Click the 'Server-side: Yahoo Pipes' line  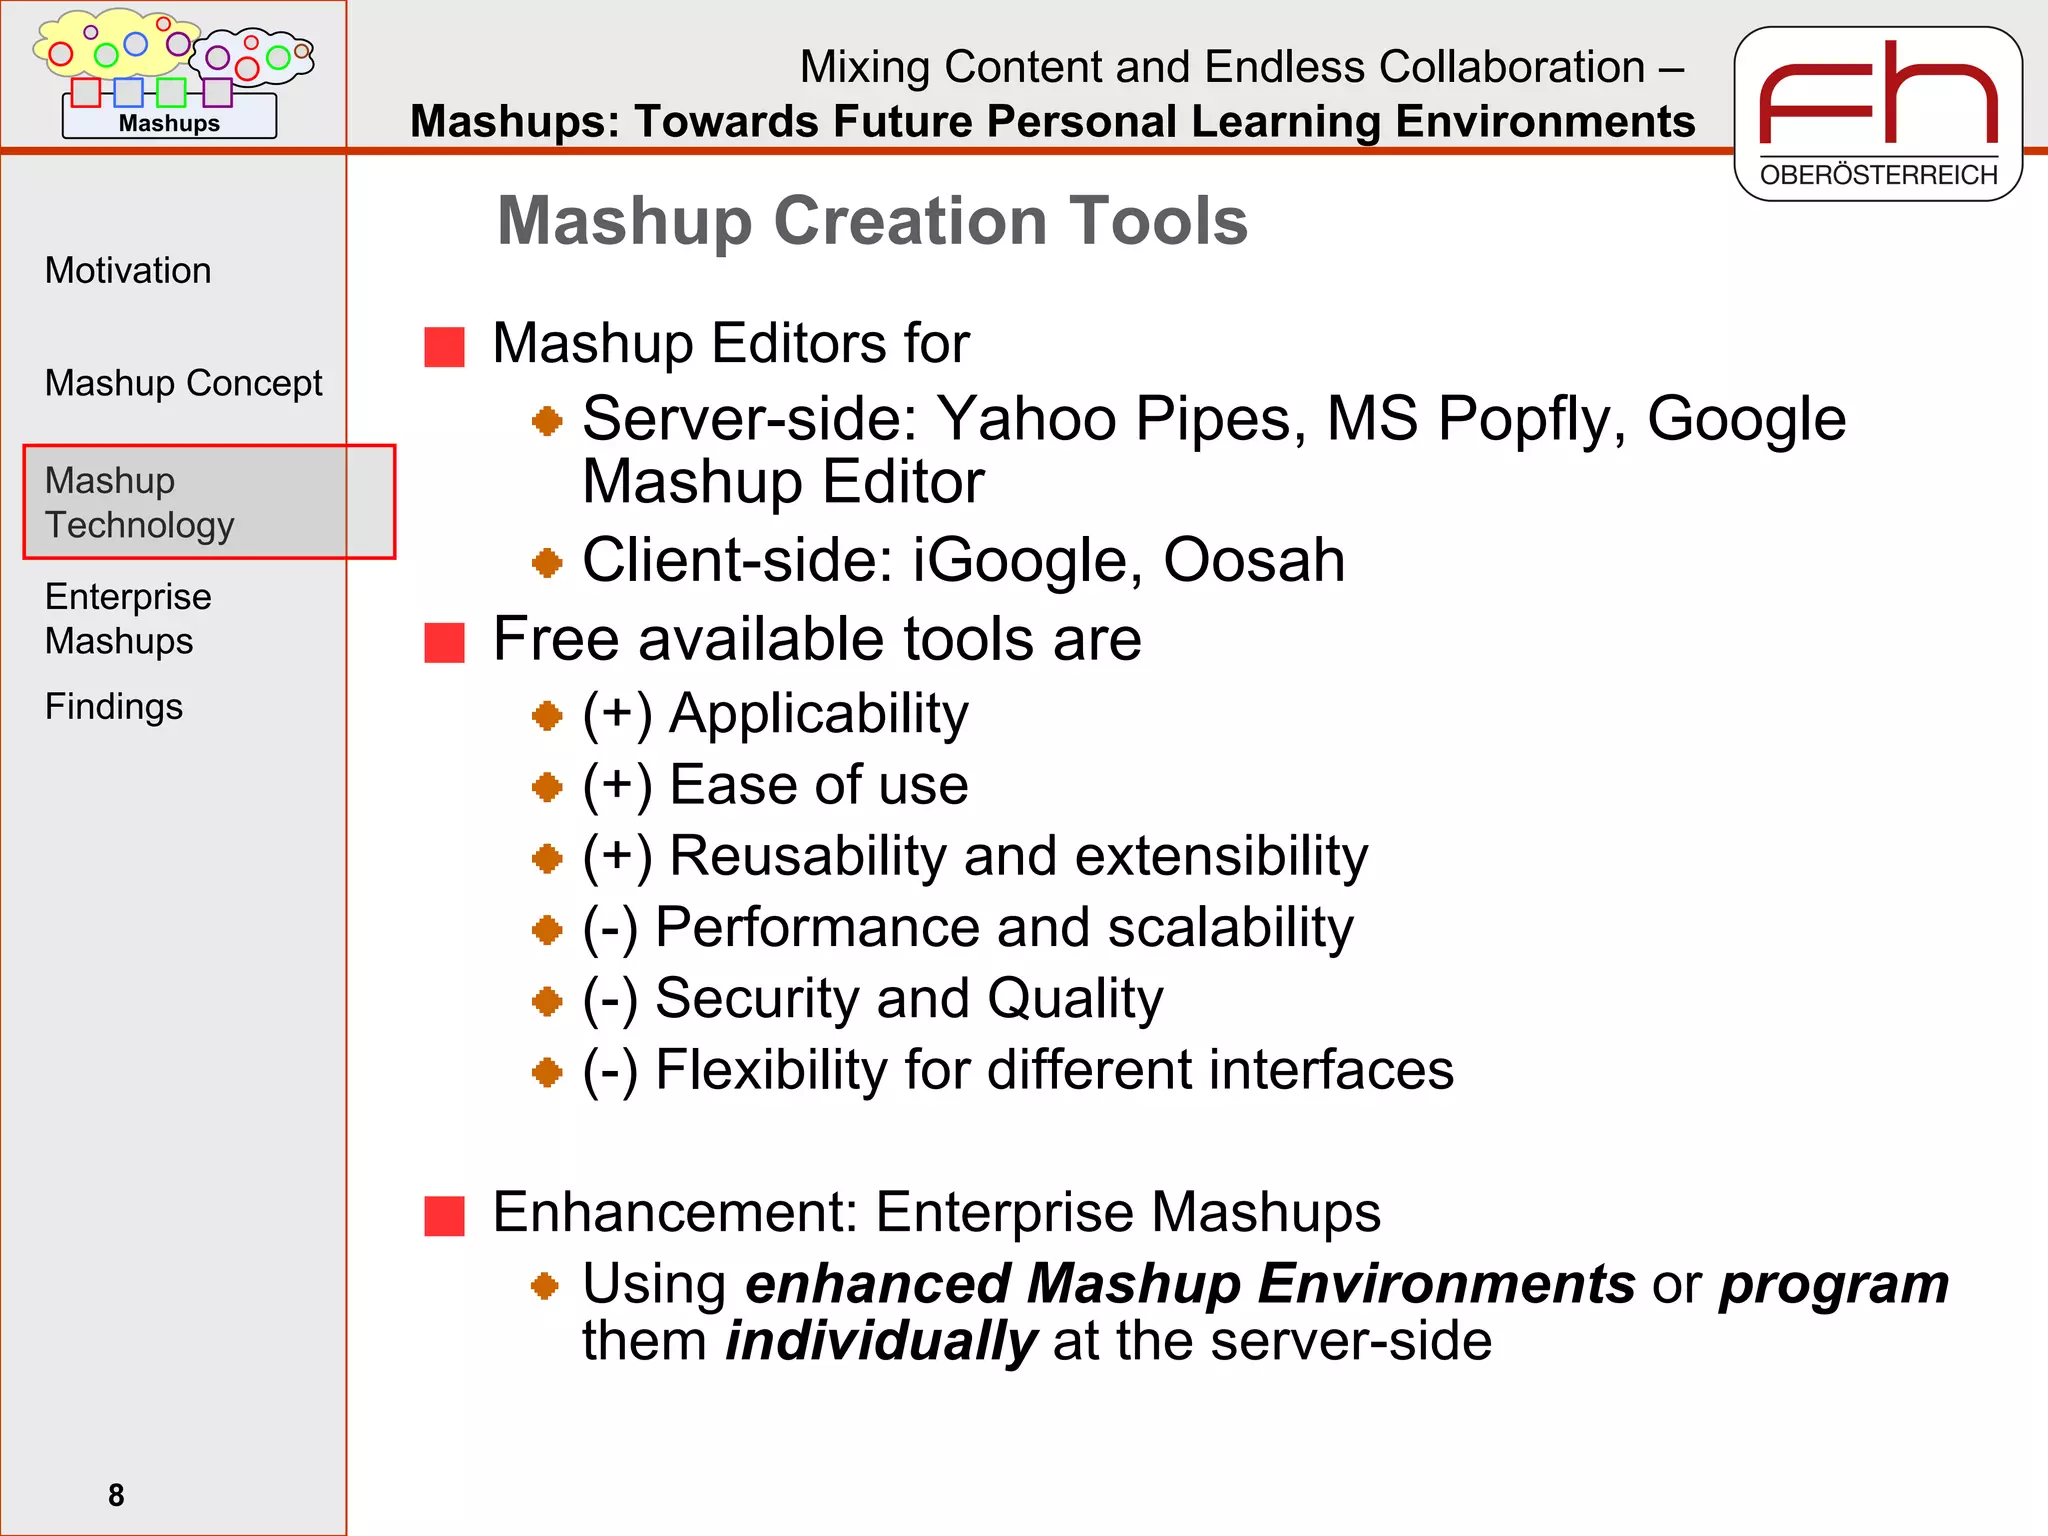[x=1214, y=449]
